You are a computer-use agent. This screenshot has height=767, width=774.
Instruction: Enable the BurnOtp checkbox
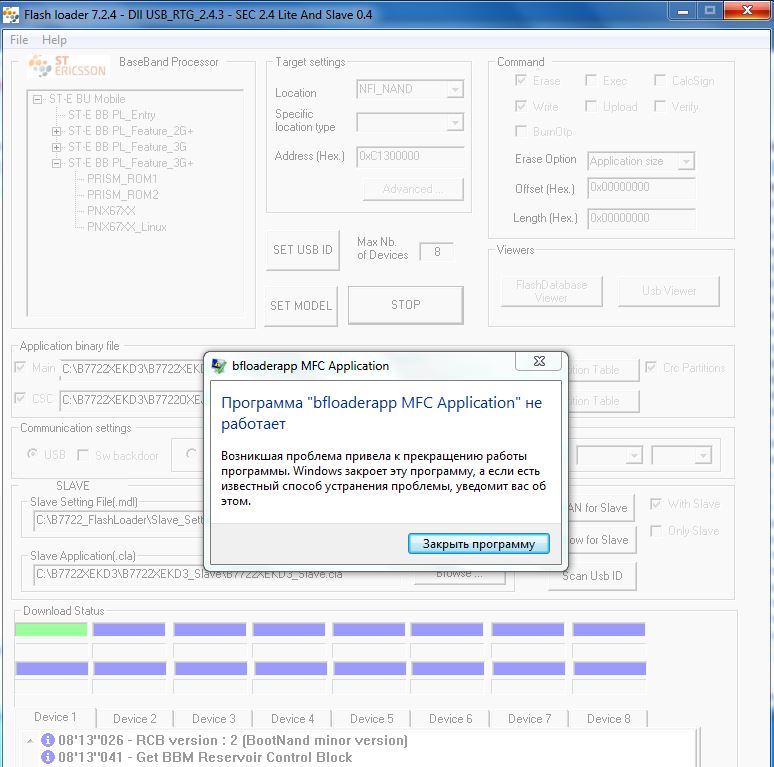[520, 131]
